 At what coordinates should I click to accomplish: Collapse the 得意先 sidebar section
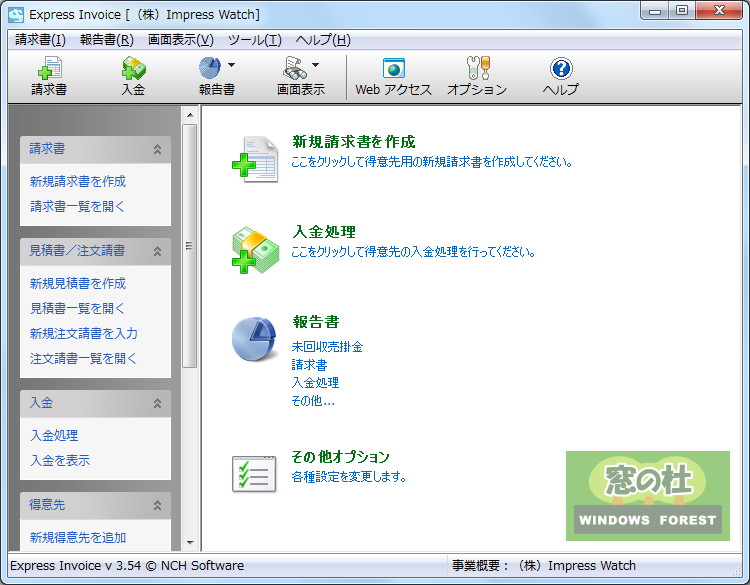click(x=157, y=505)
